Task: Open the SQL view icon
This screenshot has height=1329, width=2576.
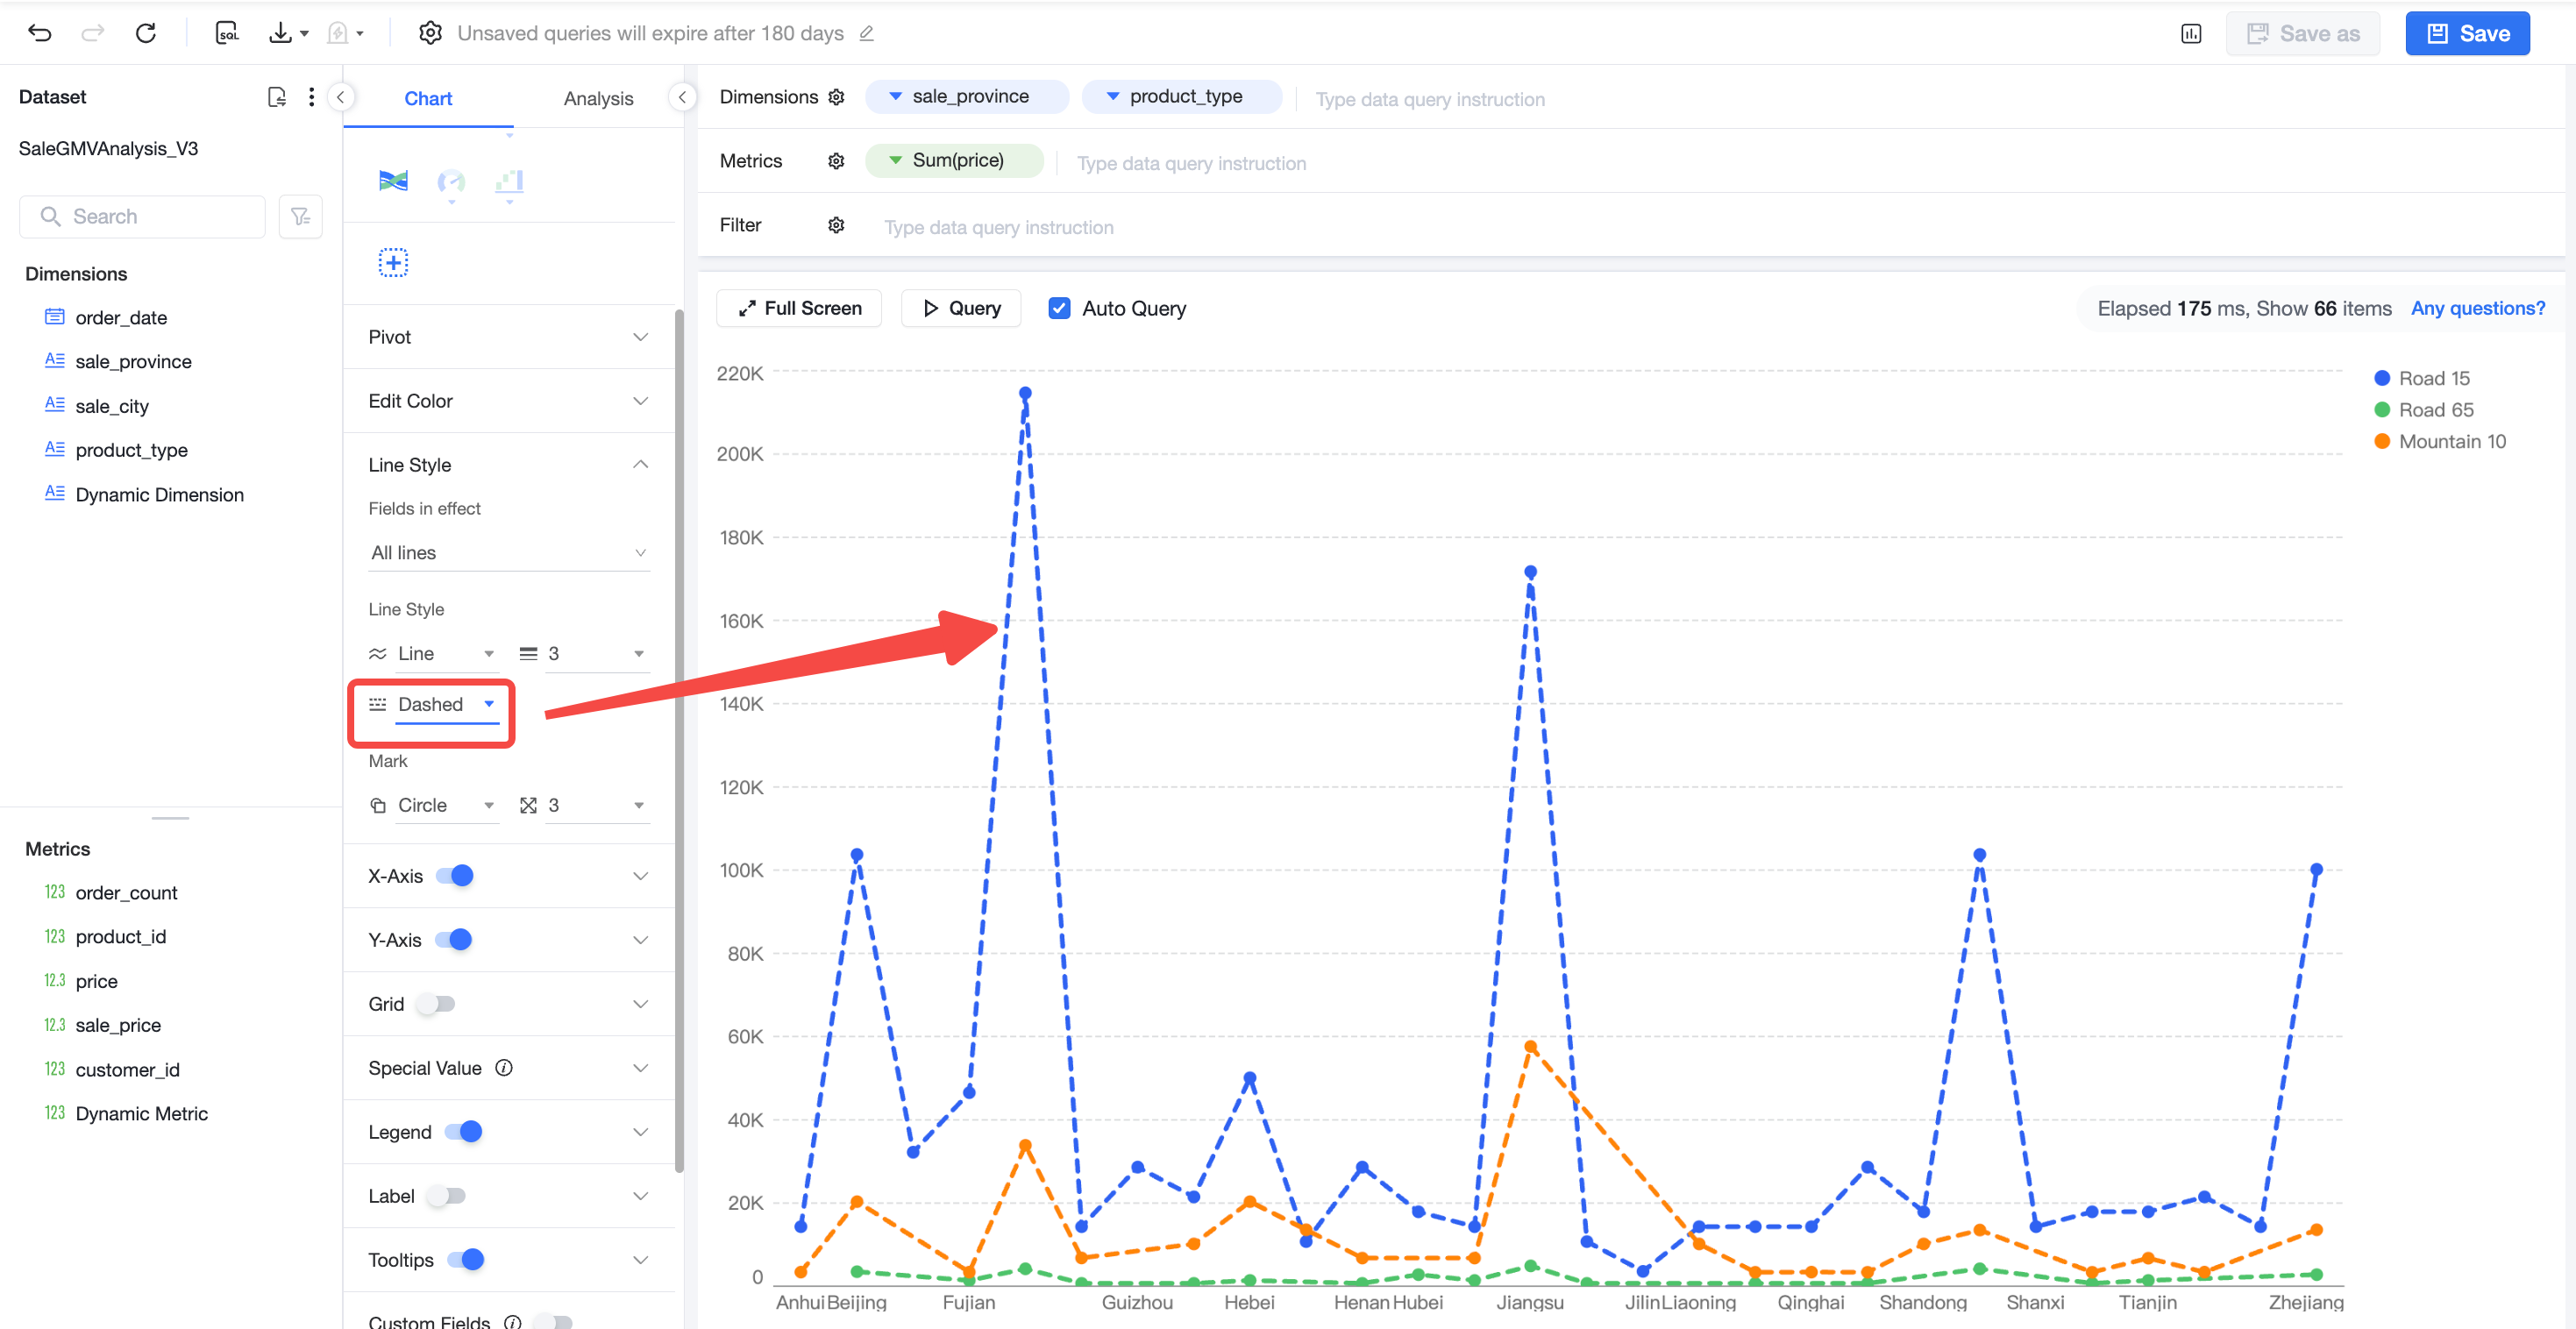Action: (x=227, y=33)
